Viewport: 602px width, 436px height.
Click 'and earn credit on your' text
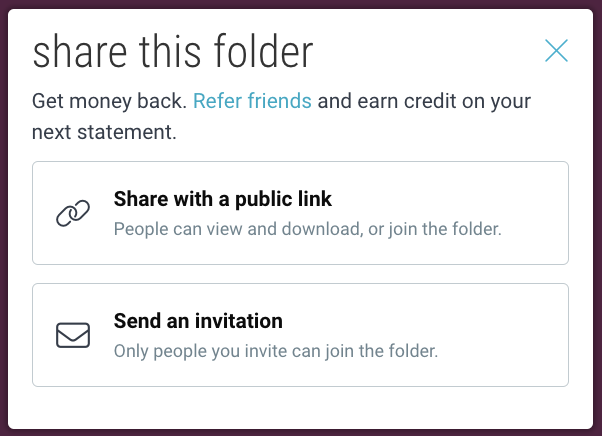pos(424,101)
